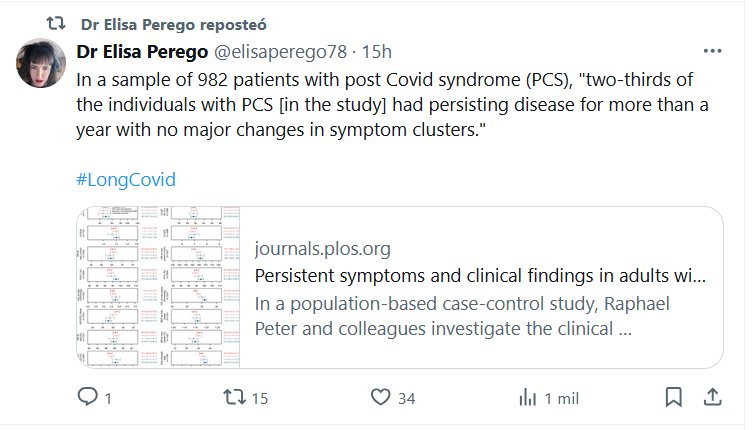
Task: Bookmark this post
Action: (x=675, y=398)
